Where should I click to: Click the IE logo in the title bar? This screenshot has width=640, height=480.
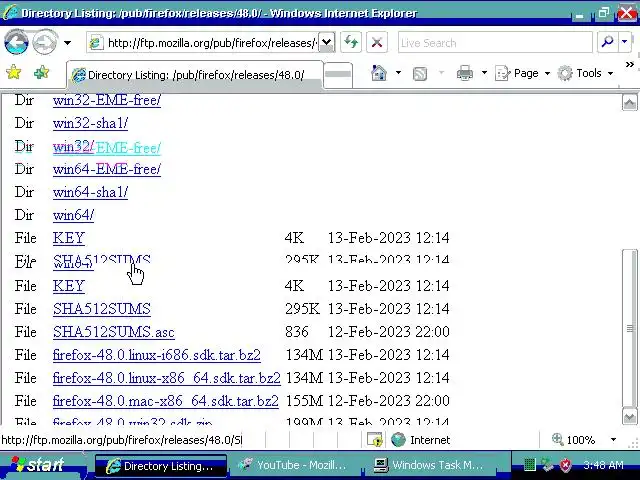pos(10,12)
